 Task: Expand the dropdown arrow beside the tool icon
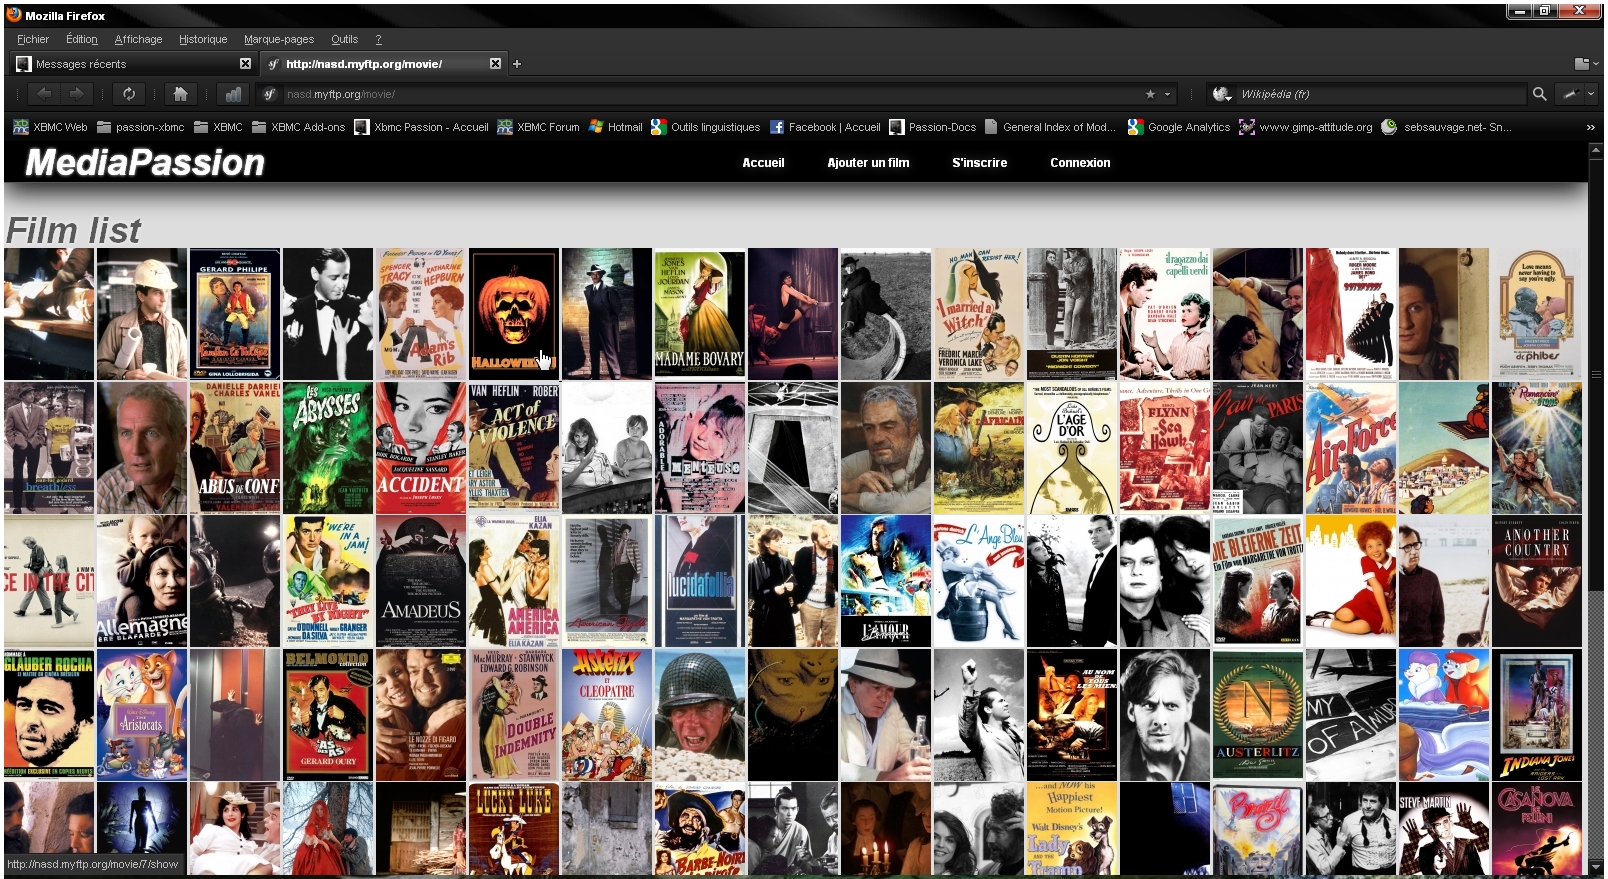[x=1590, y=94]
